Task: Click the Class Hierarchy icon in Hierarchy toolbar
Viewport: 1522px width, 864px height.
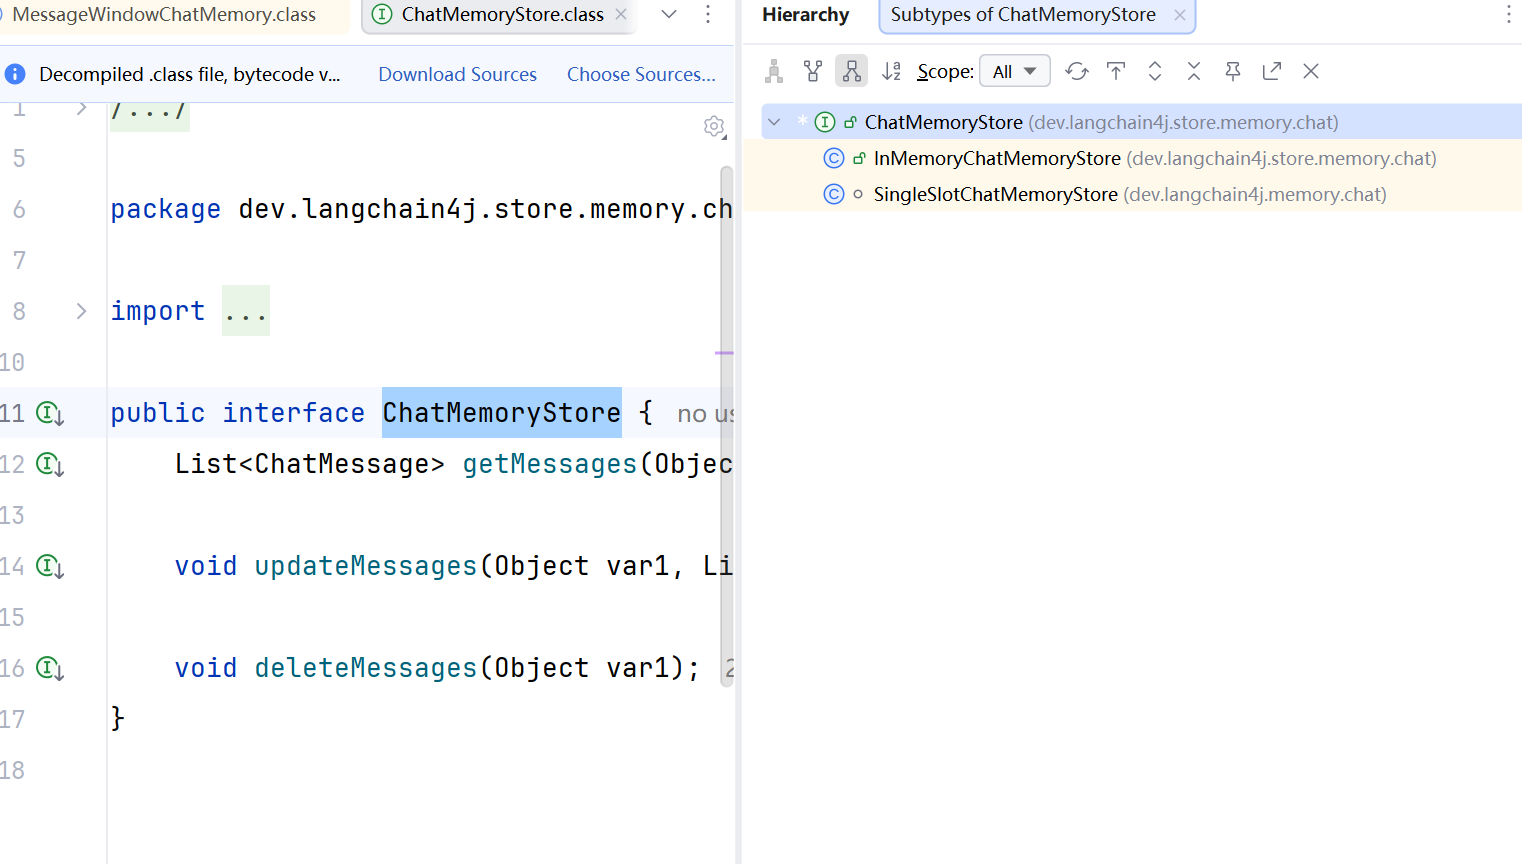Action: [x=773, y=71]
